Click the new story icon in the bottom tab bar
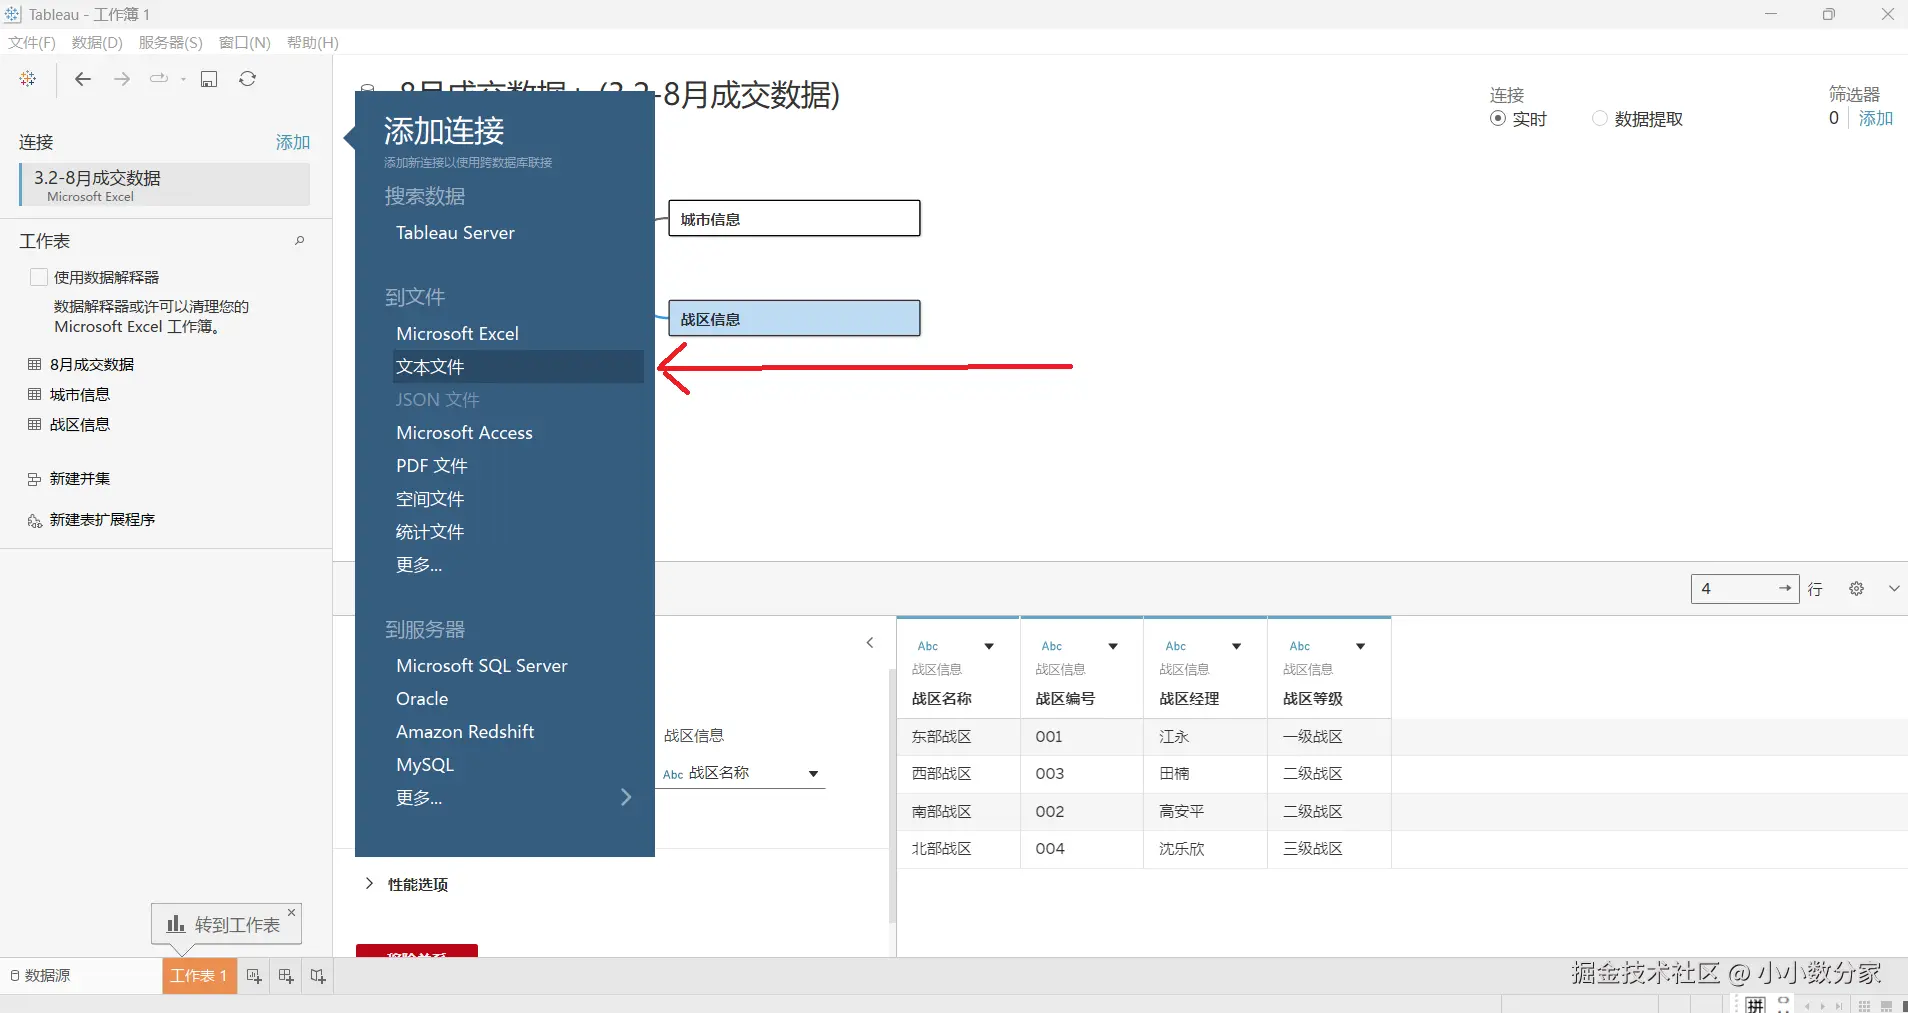This screenshot has width=1908, height=1013. (318, 976)
